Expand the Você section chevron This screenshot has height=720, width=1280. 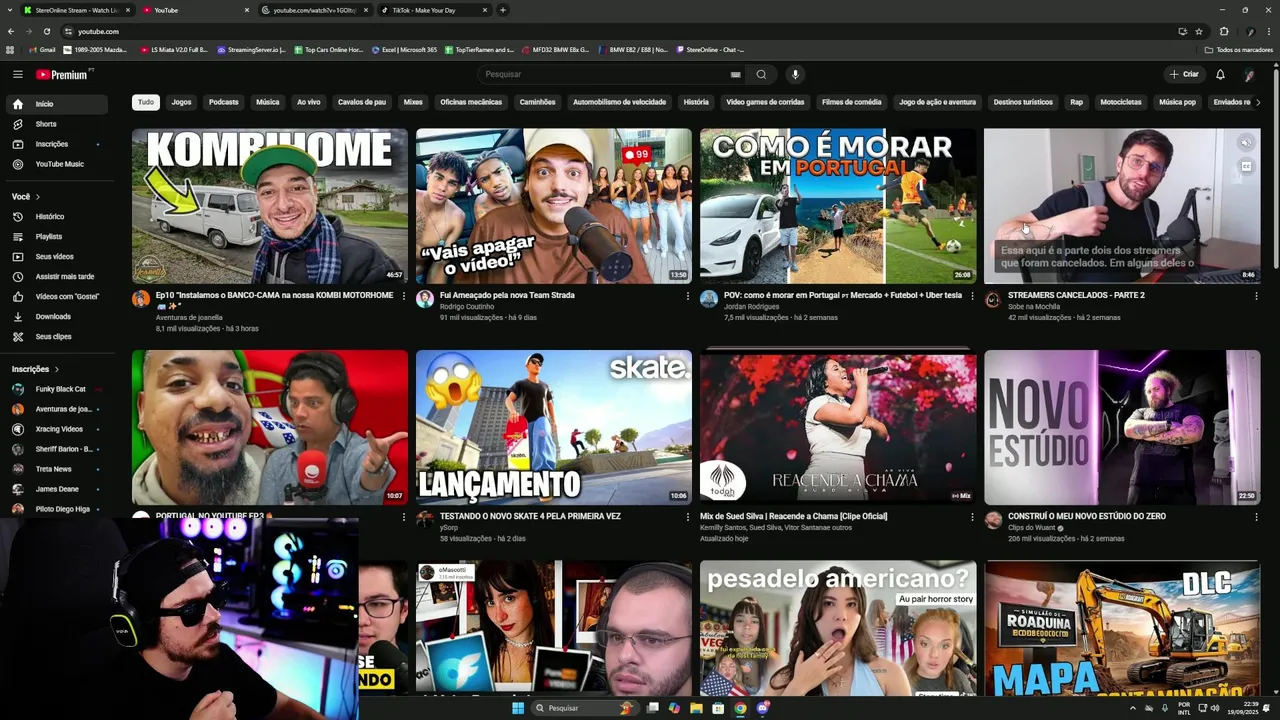click(38, 197)
